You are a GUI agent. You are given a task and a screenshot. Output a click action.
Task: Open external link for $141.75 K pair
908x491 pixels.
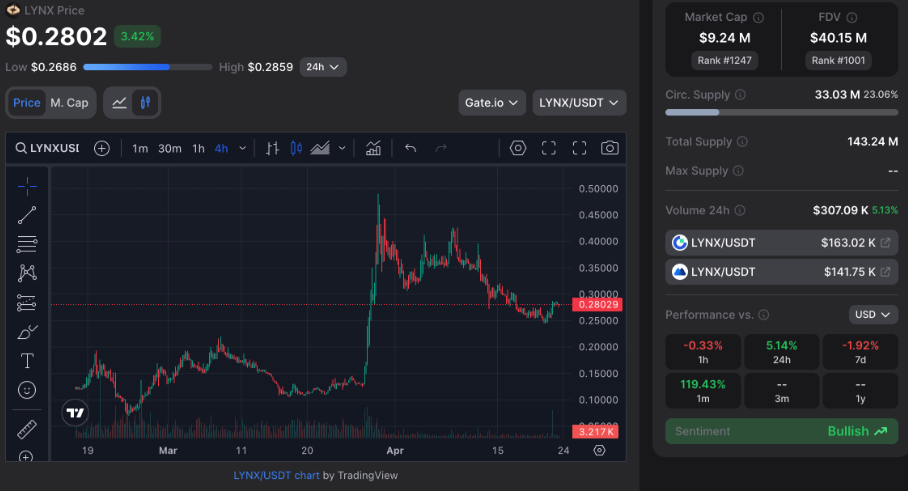(x=885, y=272)
